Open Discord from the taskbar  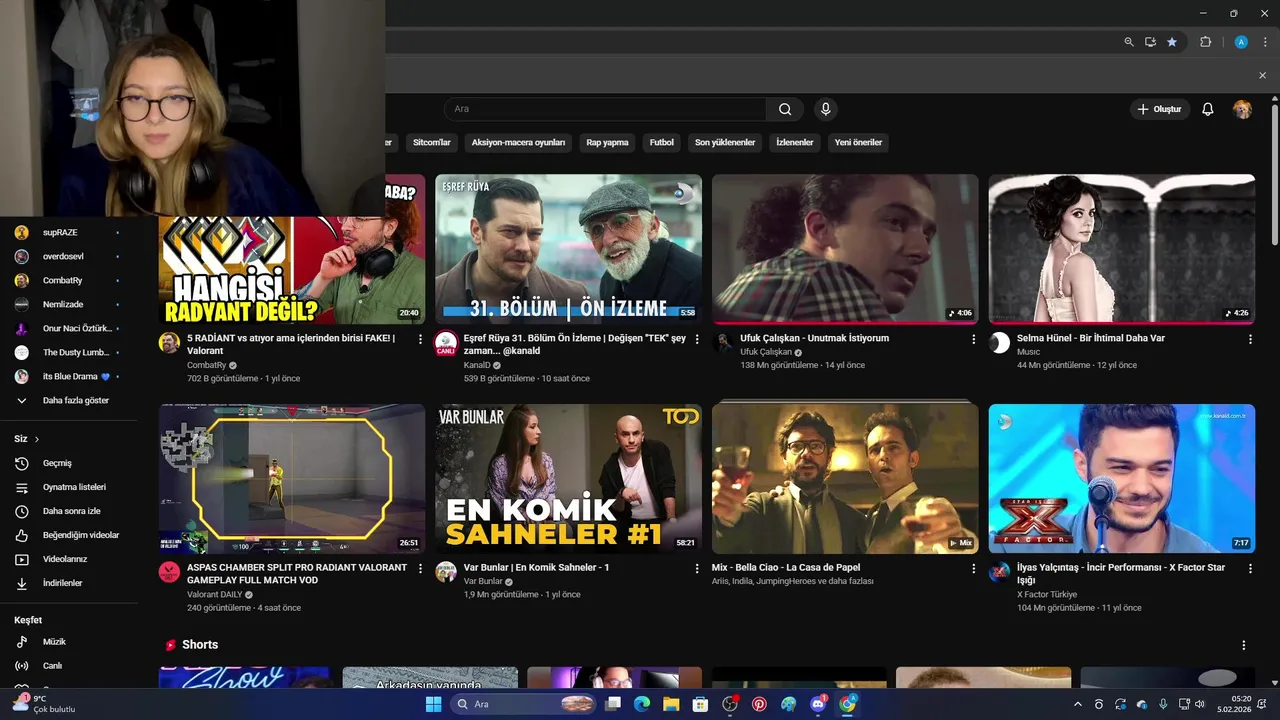pyautogui.click(x=818, y=704)
